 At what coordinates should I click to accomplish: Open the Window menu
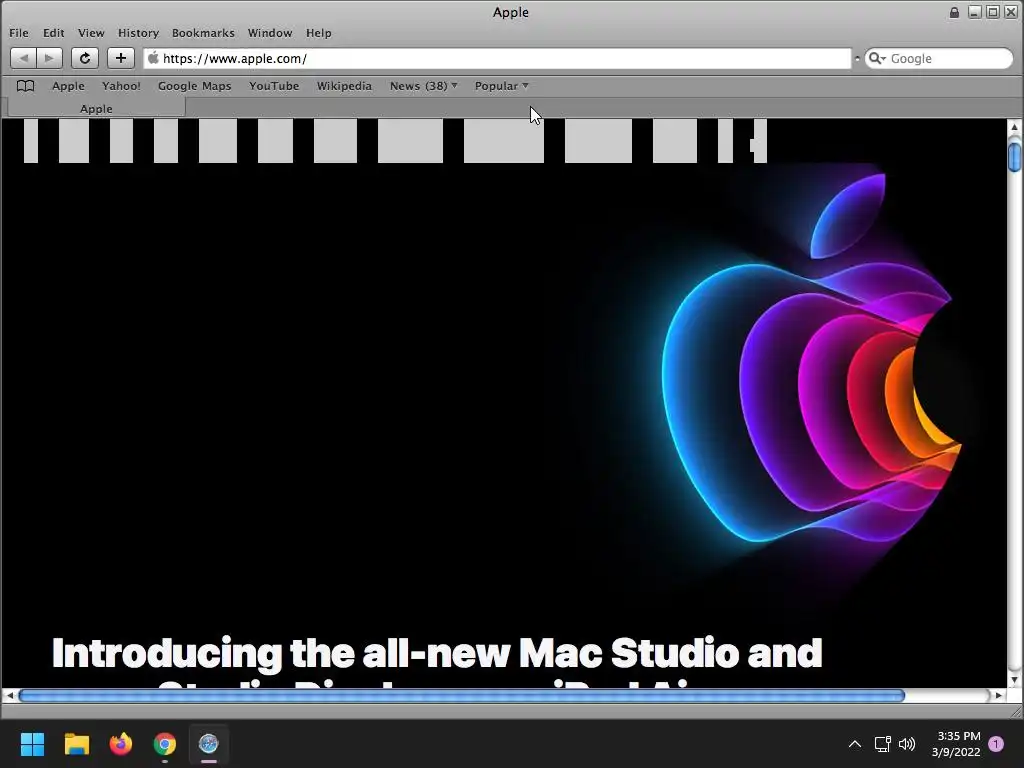[270, 33]
